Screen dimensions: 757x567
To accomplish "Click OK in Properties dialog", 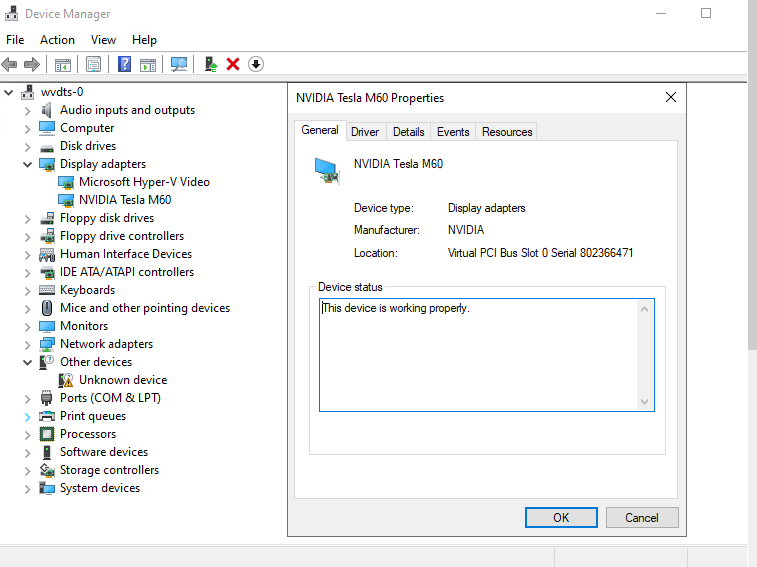I will click(561, 518).
